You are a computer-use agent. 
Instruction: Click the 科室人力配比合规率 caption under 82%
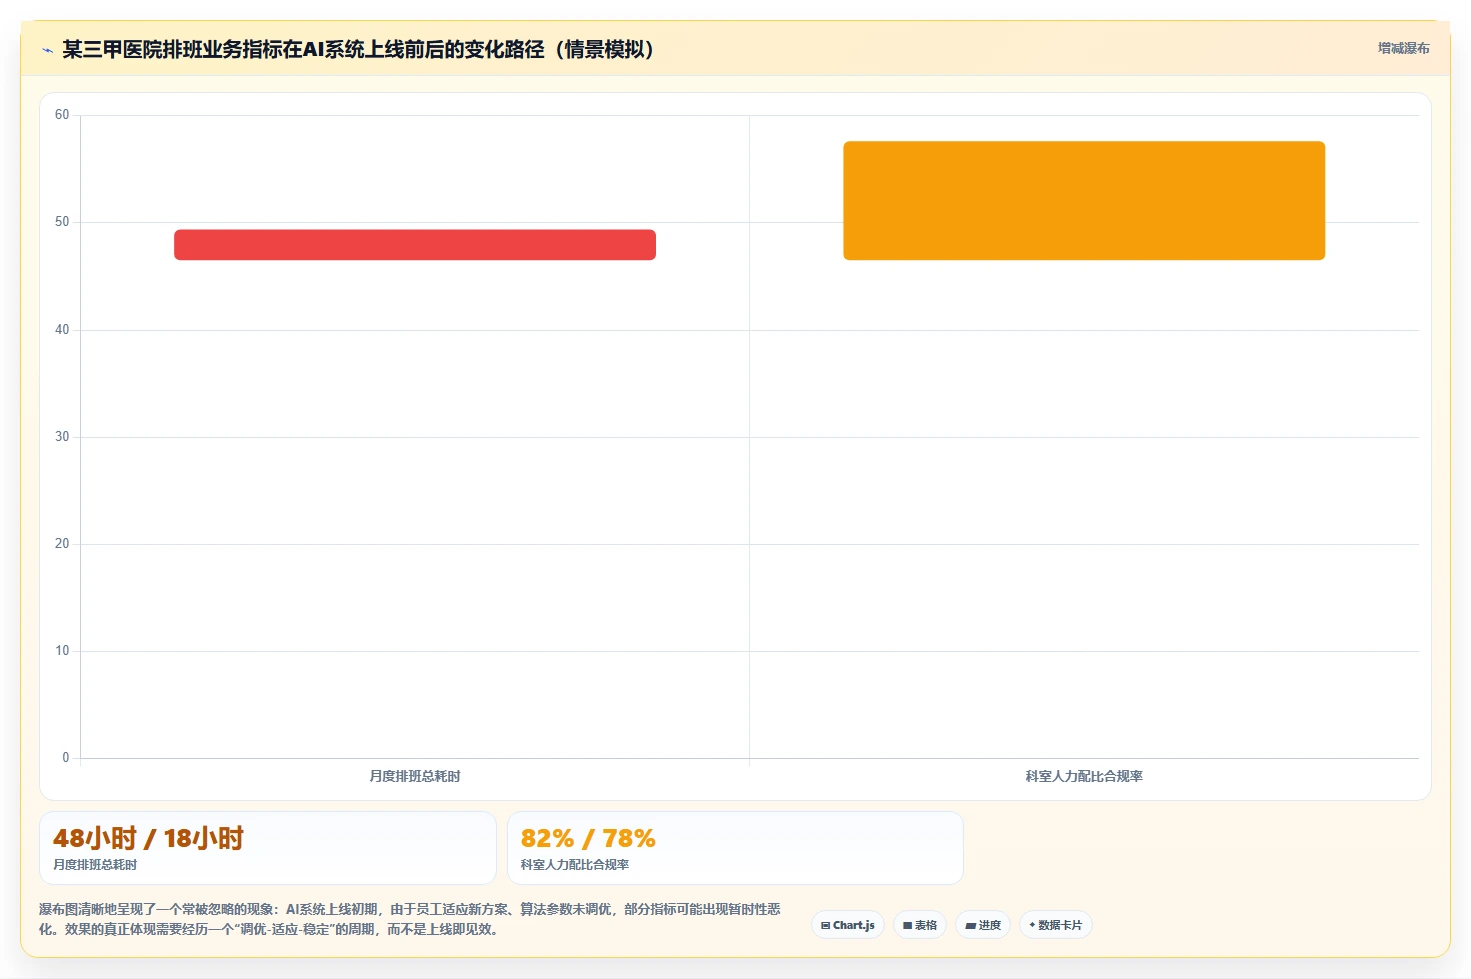(x=575, y=865)
